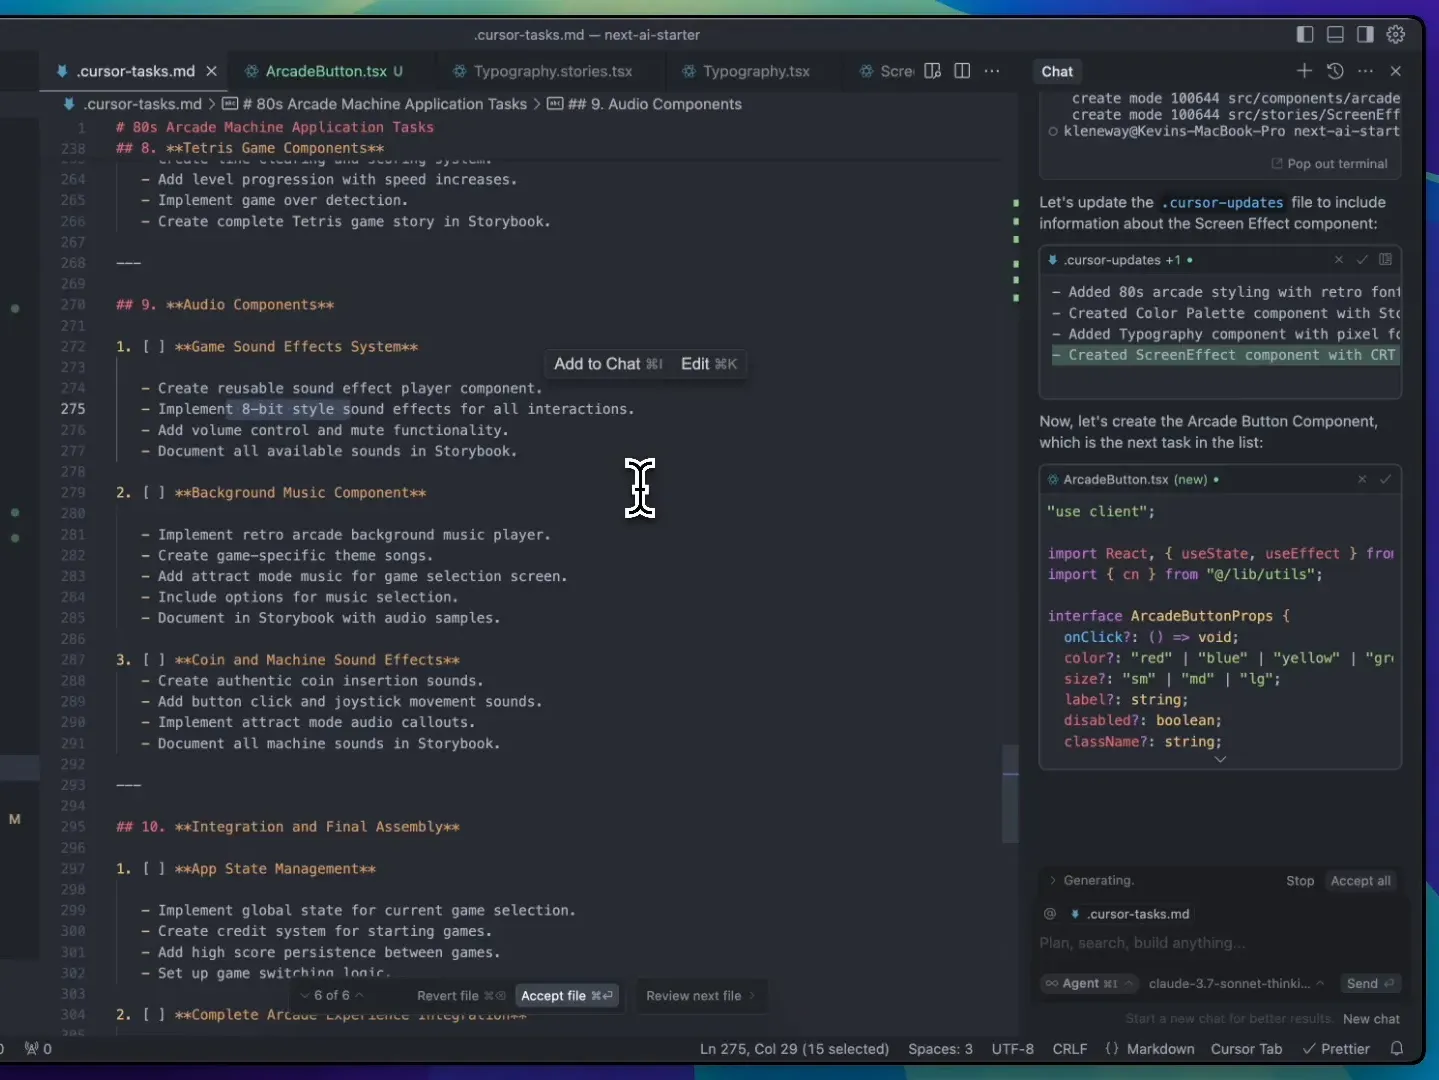
Task: Focus the 'Plan, search, build anything' input
Action: [x=1220, y=943]
